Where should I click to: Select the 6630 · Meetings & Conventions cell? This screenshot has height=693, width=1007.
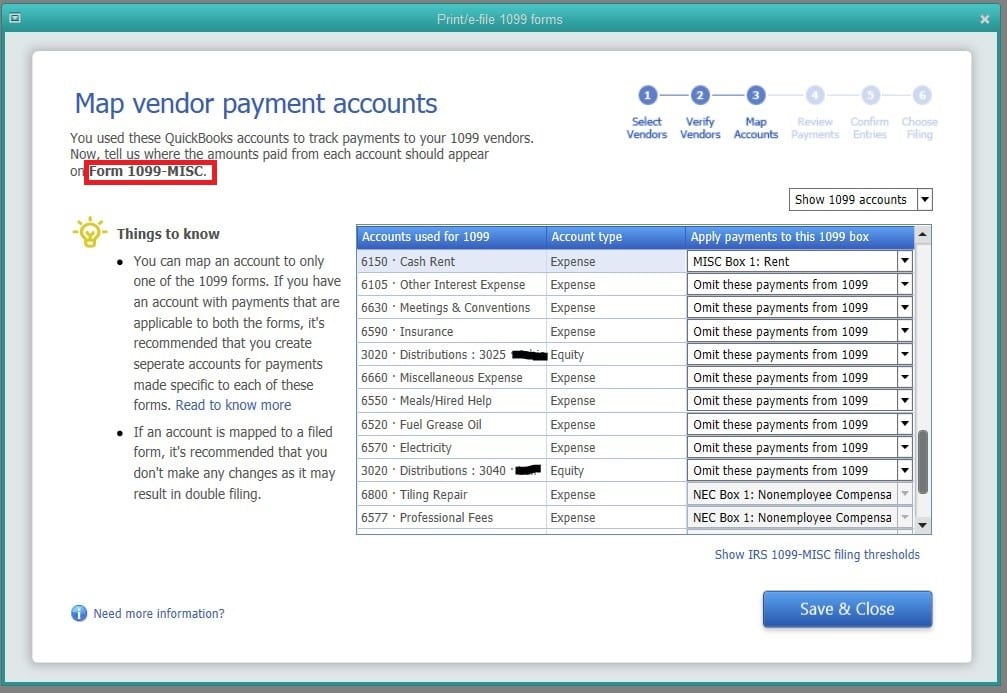tap(451, 308)
